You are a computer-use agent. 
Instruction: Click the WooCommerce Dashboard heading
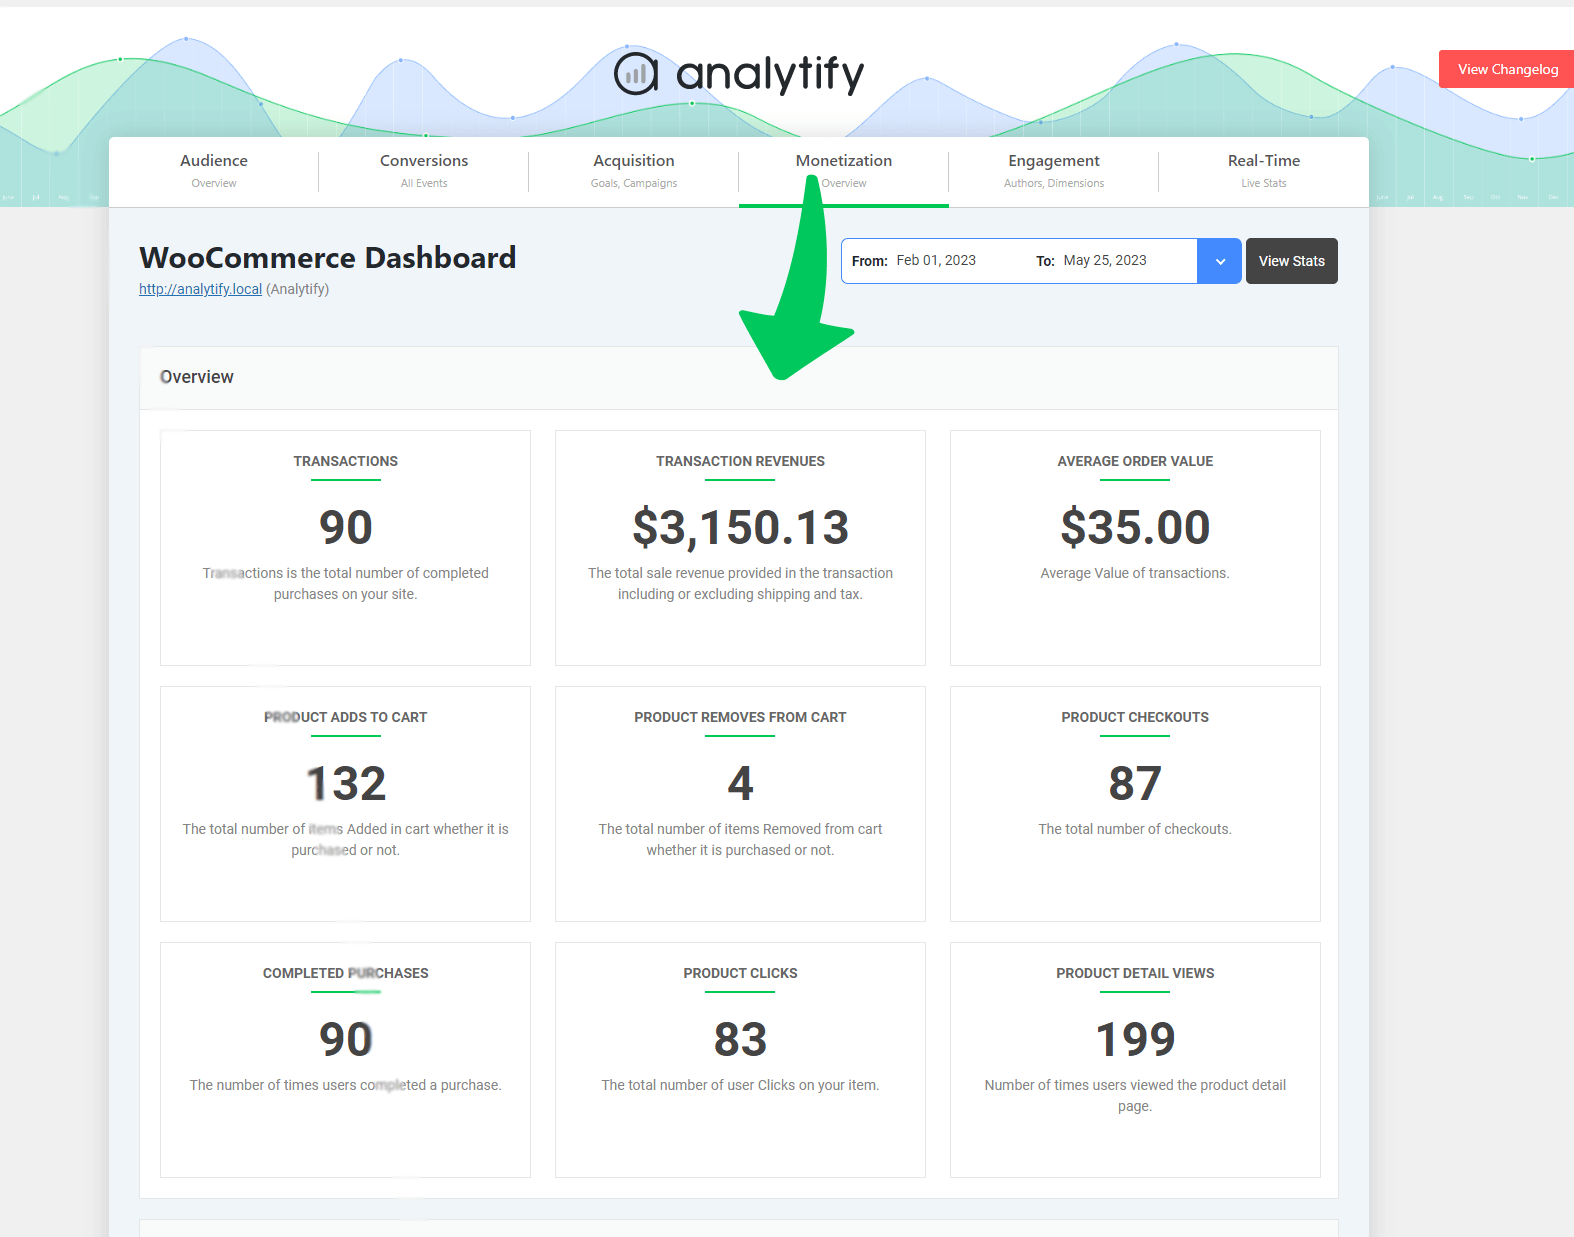[328, 258]
